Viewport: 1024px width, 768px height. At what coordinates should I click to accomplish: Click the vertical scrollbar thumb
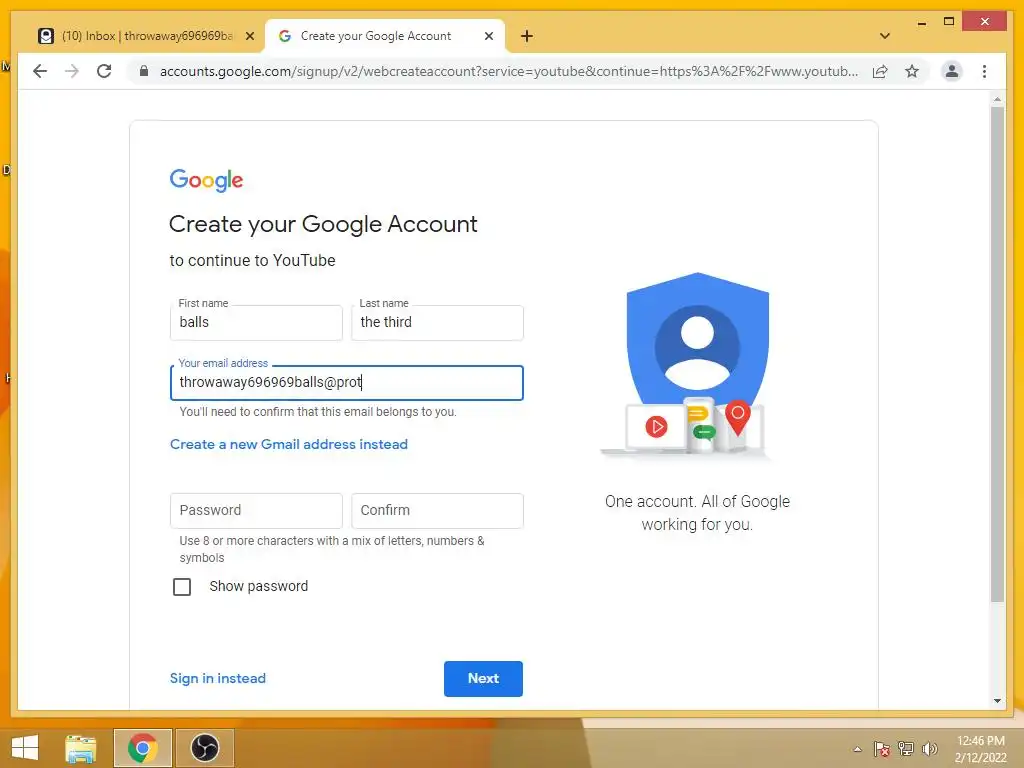[x=997, y=355]
